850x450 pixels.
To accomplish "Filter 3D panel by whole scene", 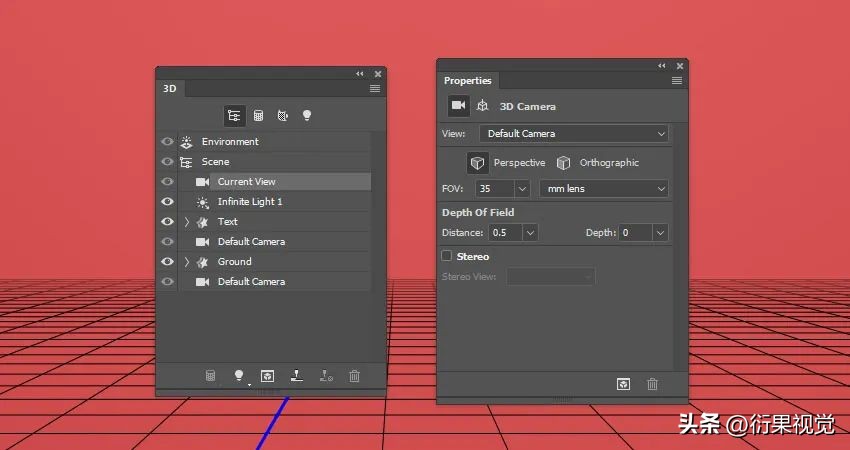I will (x=234, y=115).
